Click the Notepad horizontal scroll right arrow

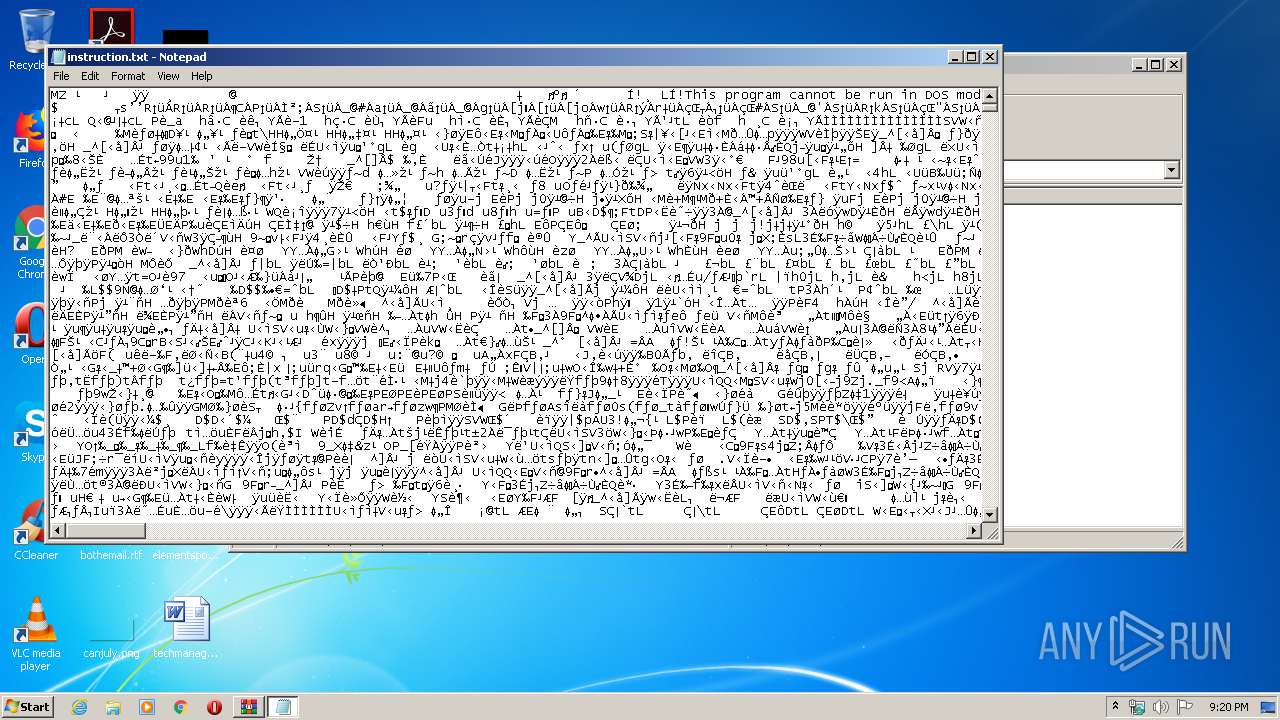[974, 530]
